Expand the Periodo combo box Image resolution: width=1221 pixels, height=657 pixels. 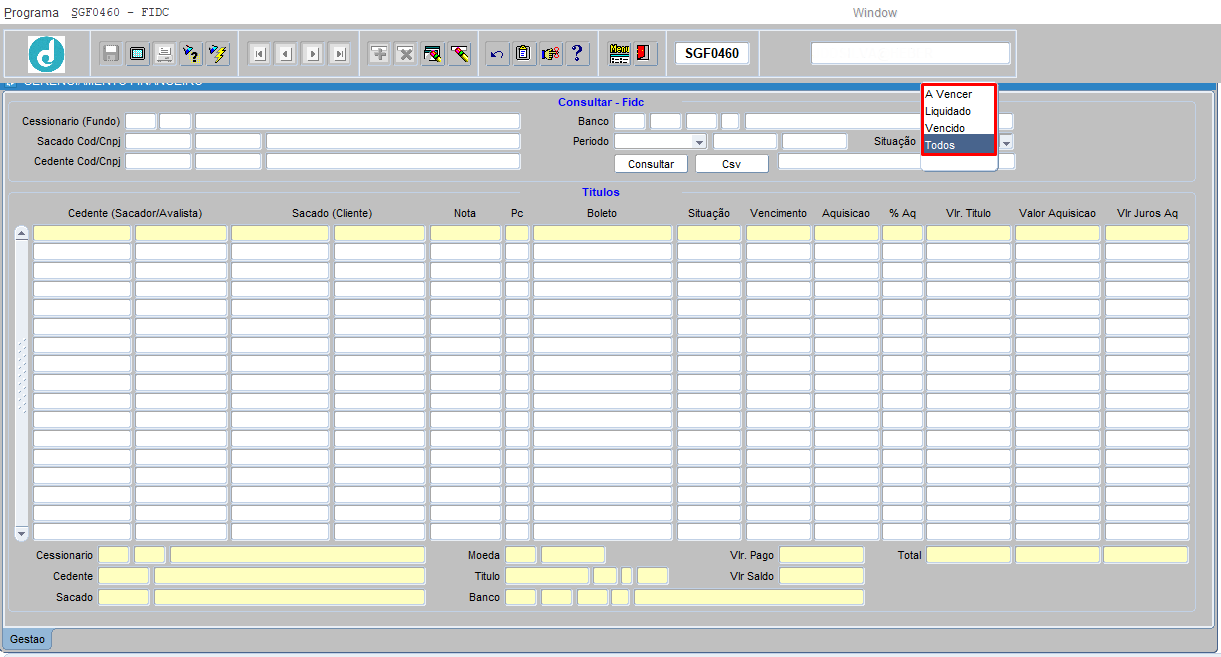(699, 142)
